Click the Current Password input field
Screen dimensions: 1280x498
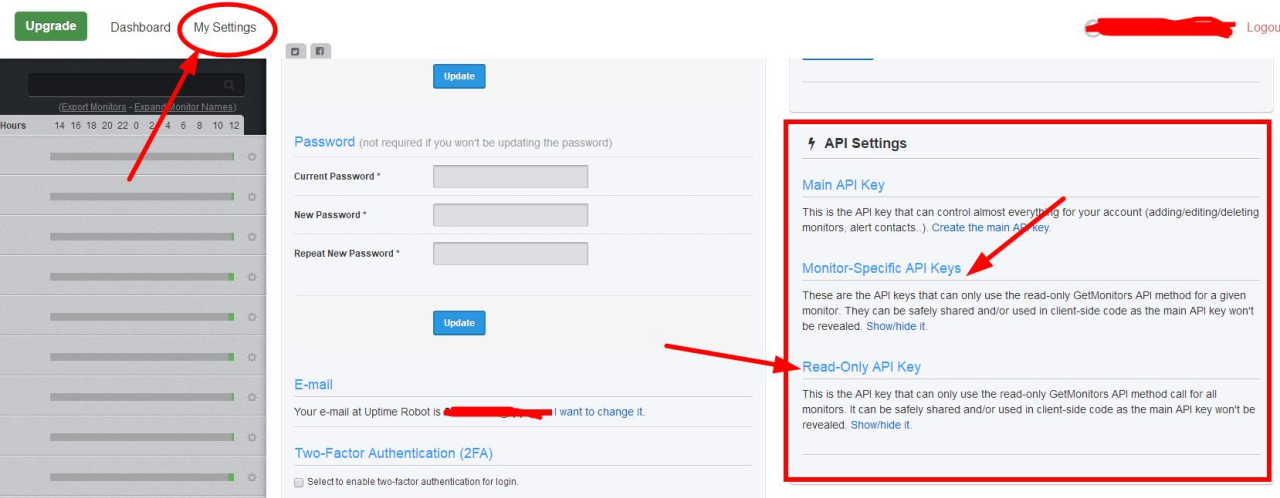pyautogui.click(x=510, y=177)
